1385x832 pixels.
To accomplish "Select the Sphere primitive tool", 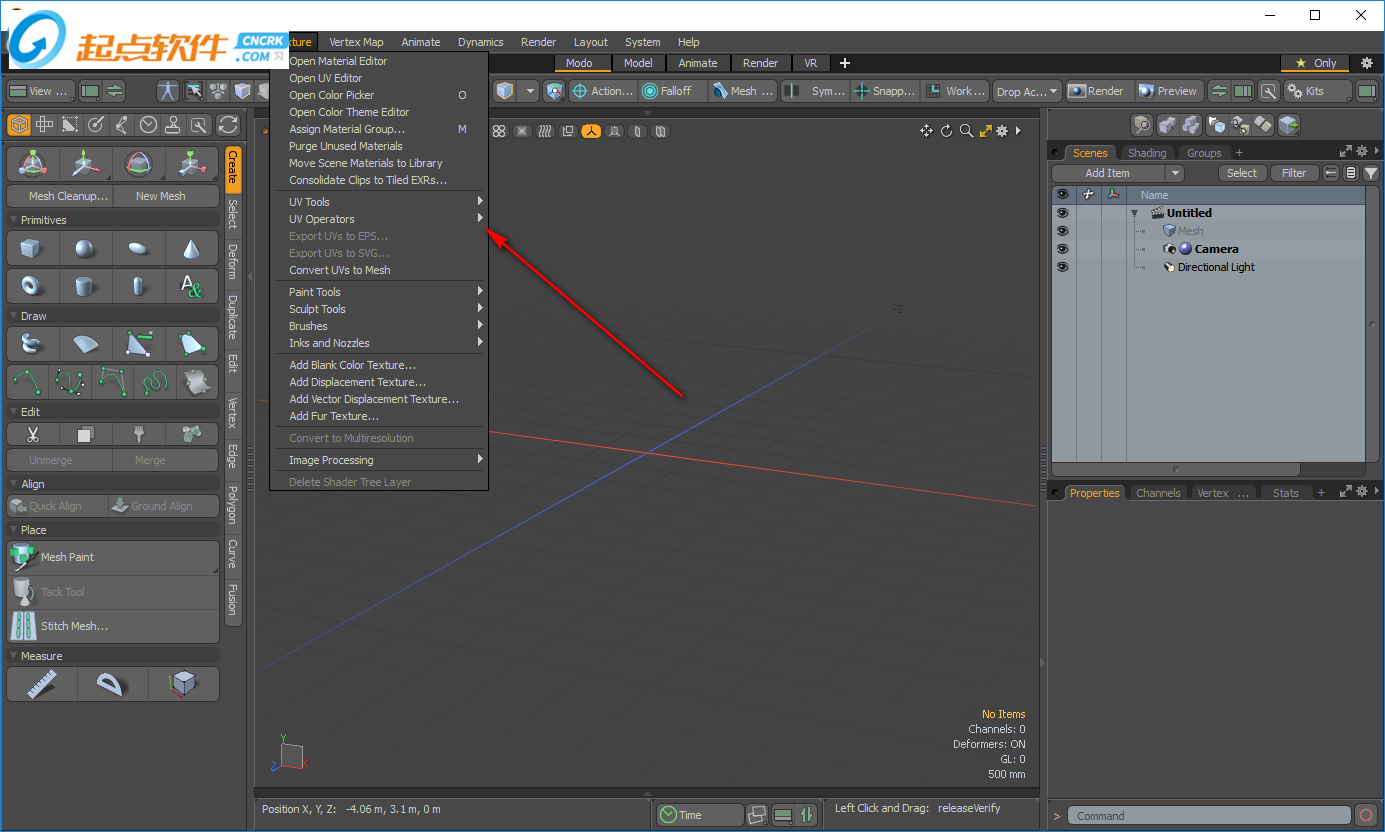I will (x=85, y=249).
